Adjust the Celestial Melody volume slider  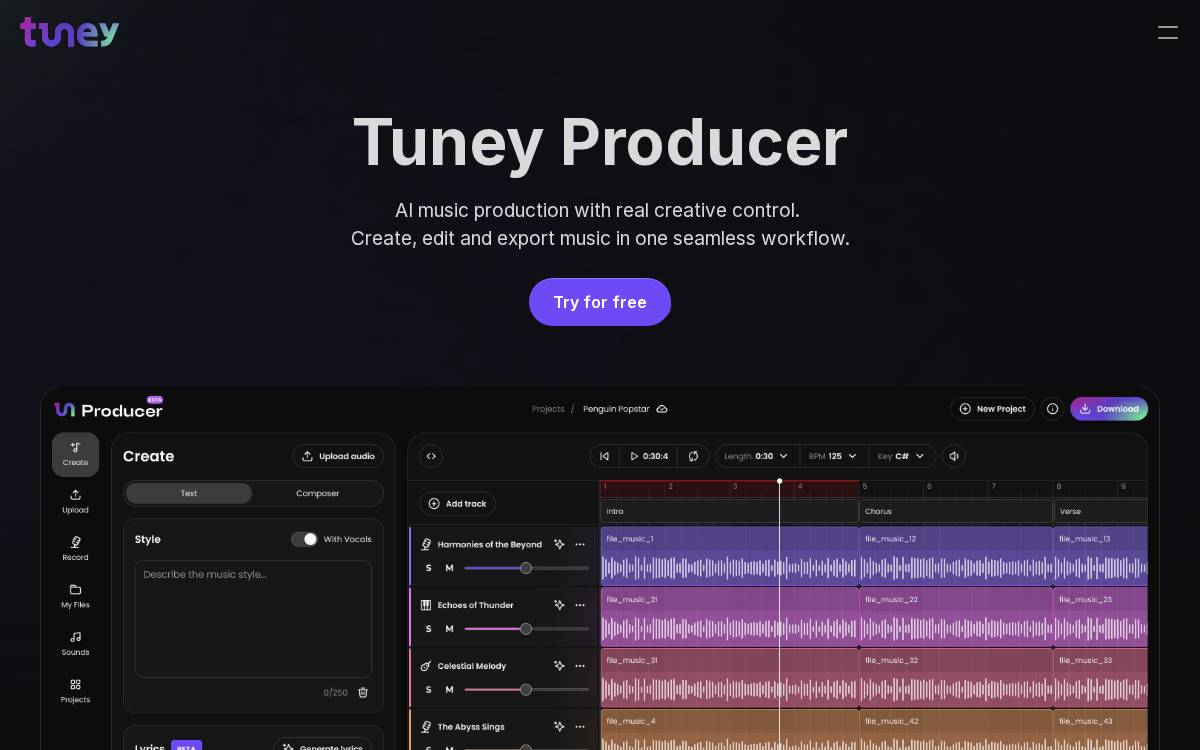point(526,690)
